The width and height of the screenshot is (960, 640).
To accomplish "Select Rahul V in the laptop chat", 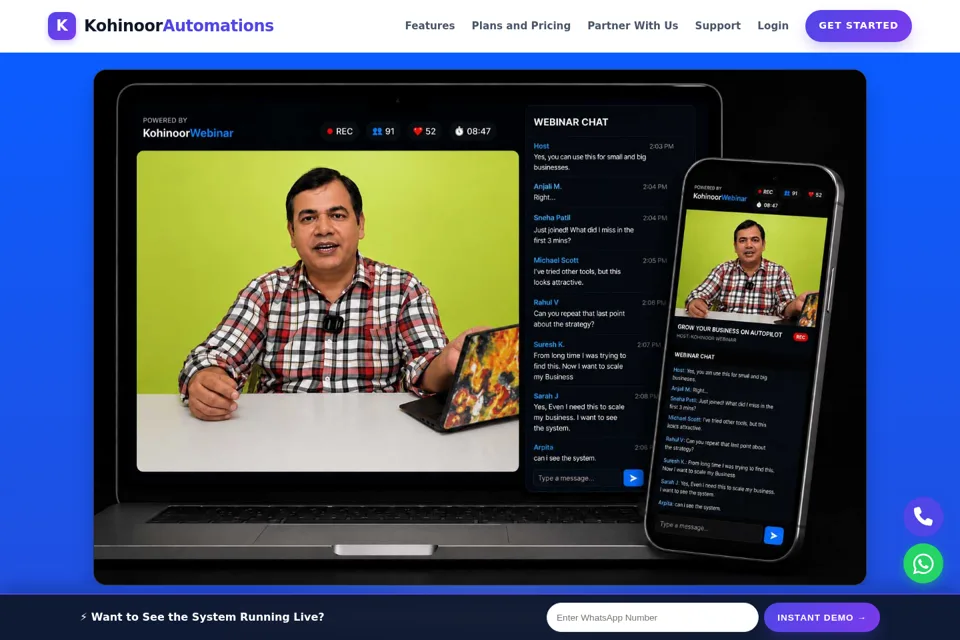I will (x=546, y=302).
